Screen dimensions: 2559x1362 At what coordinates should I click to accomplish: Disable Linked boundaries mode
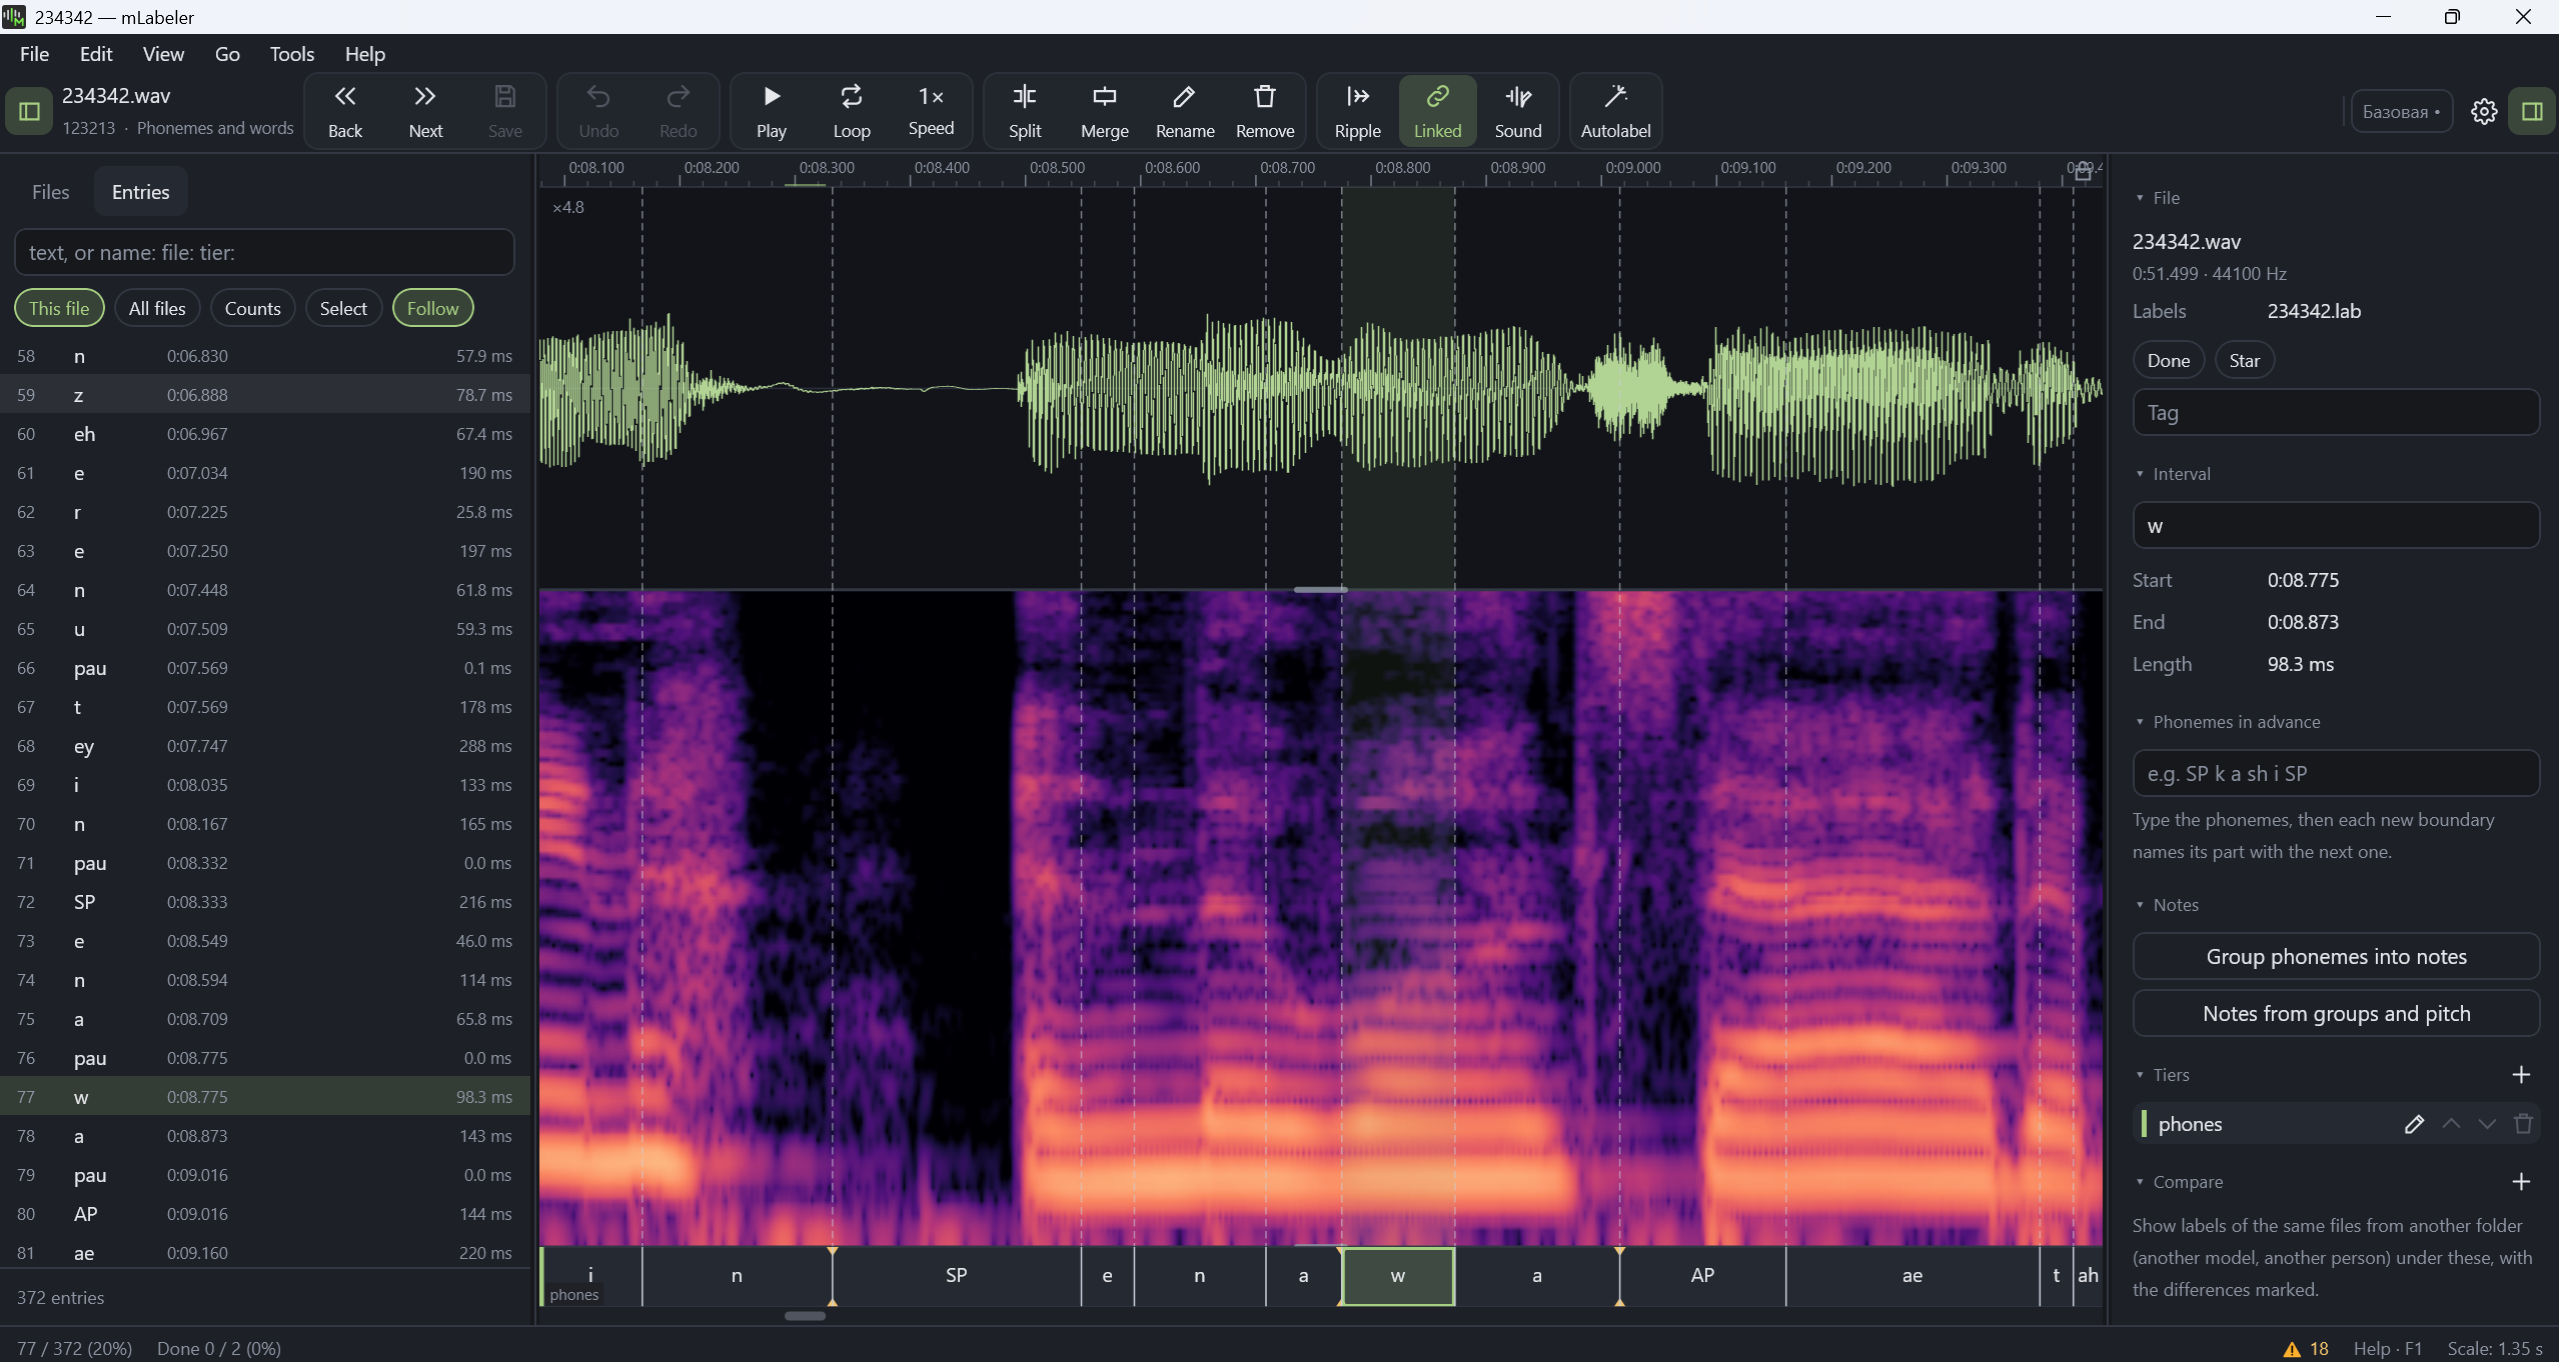point(1437,111)
